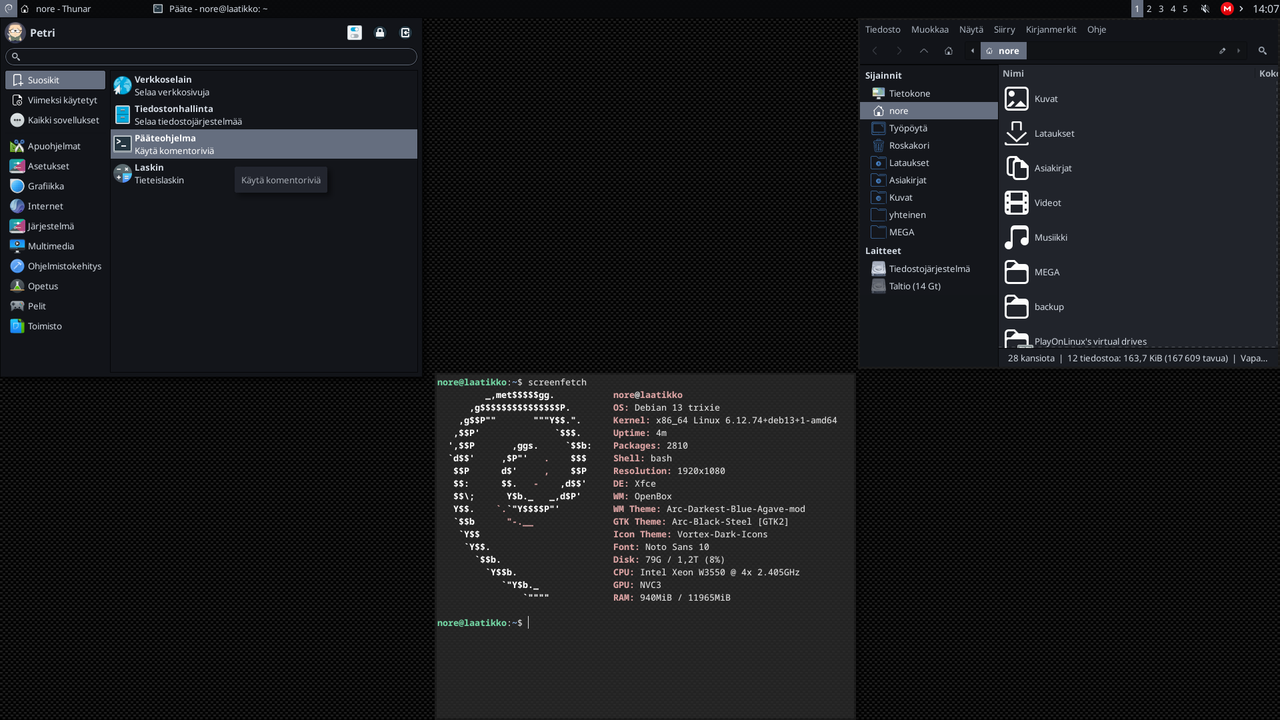Open the Ohjelmistokehitys category
This screenshot has width=1280, height=720.
click(55, 266)
